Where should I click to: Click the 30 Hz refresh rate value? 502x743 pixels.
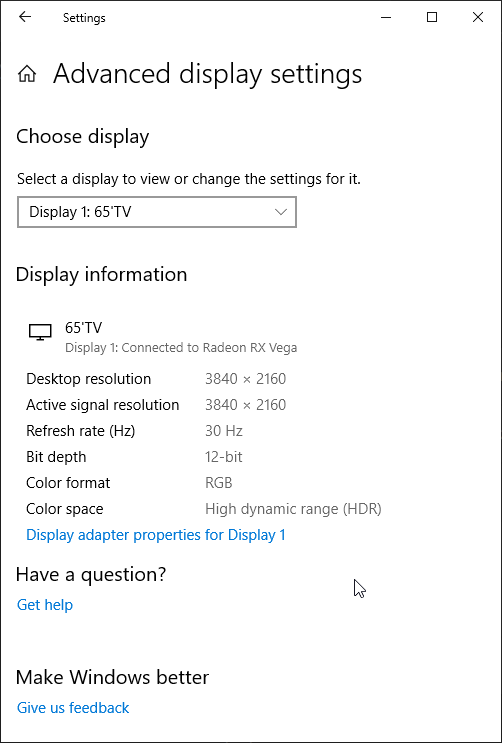click(x=224, y=431)
